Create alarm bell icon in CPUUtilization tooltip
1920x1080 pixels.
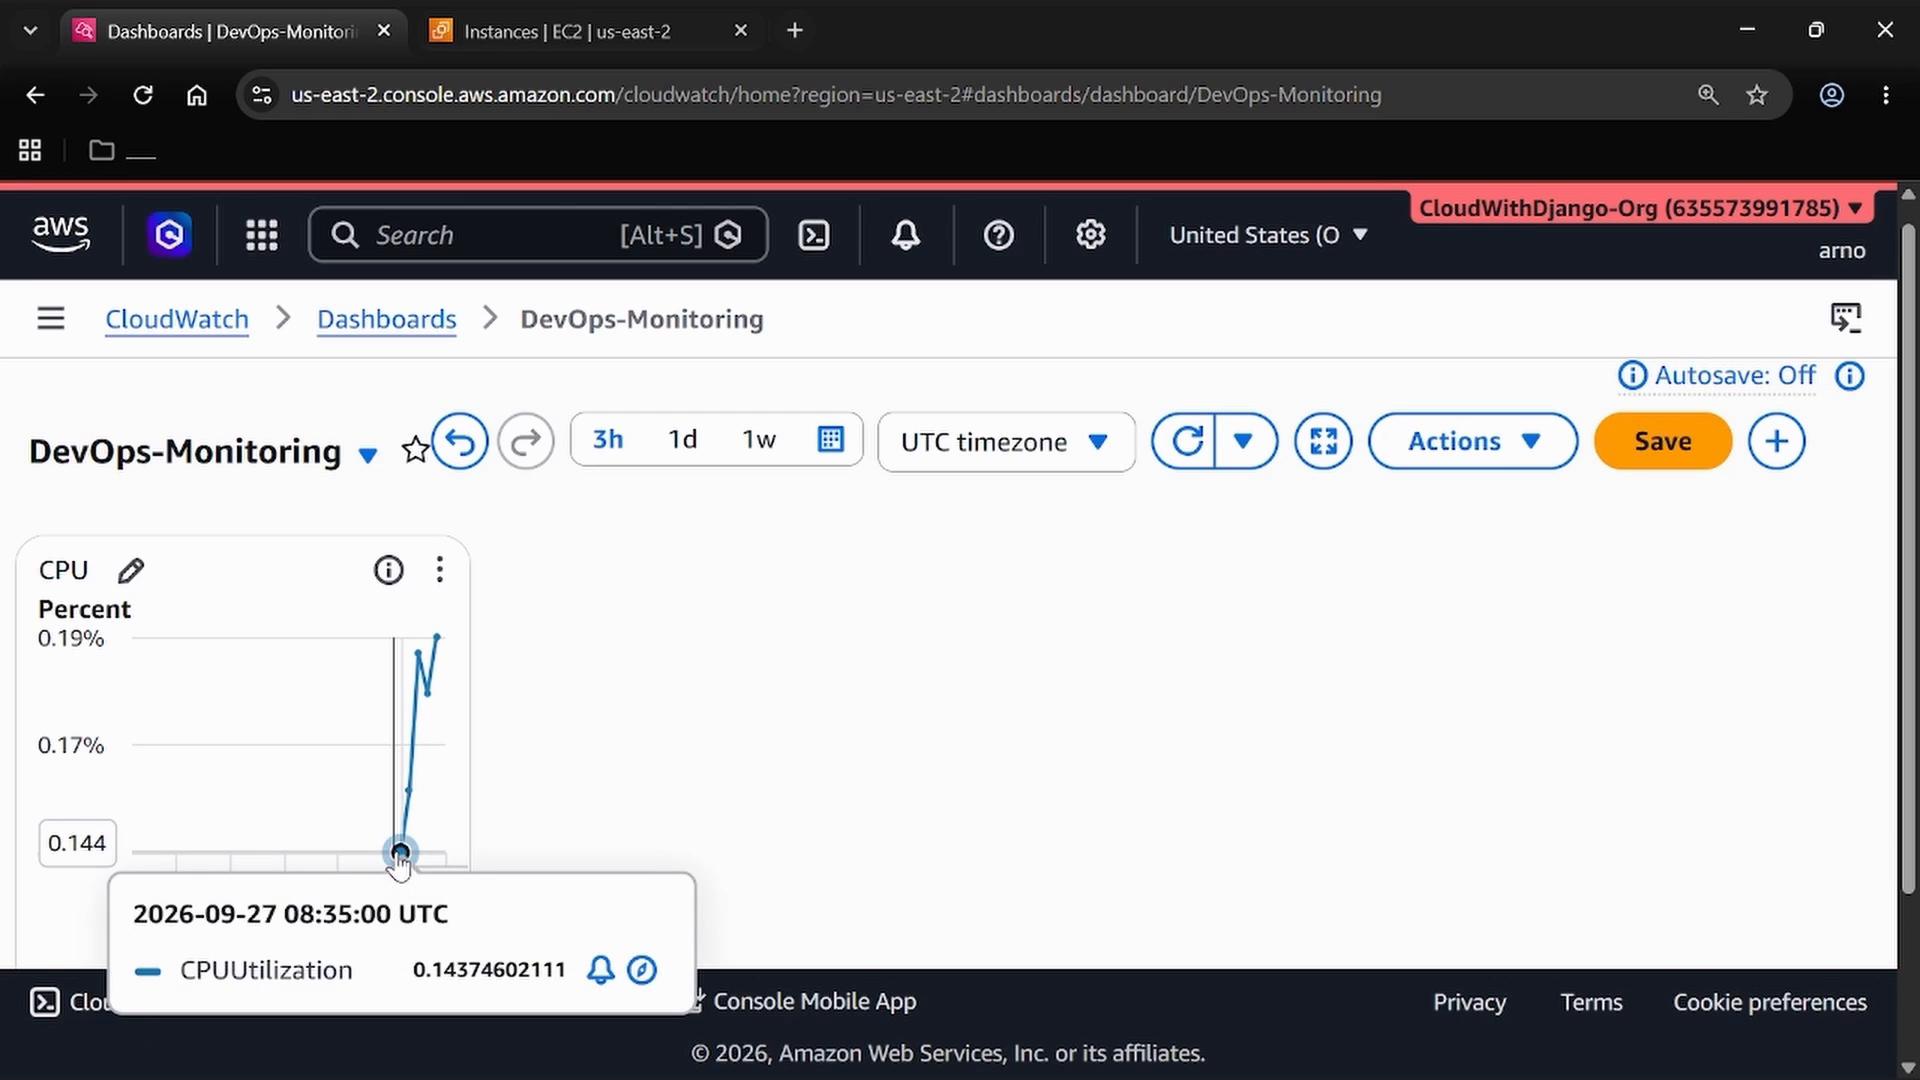(601, 970)
